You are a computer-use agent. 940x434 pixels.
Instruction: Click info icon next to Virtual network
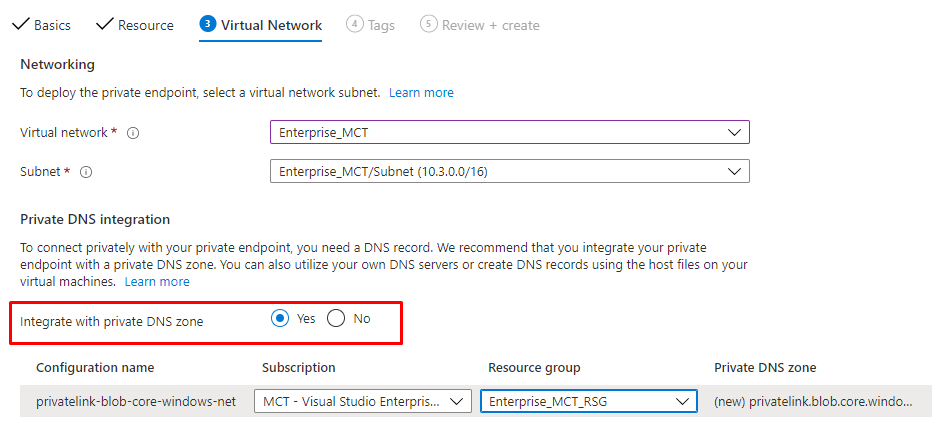coord(133,133)
